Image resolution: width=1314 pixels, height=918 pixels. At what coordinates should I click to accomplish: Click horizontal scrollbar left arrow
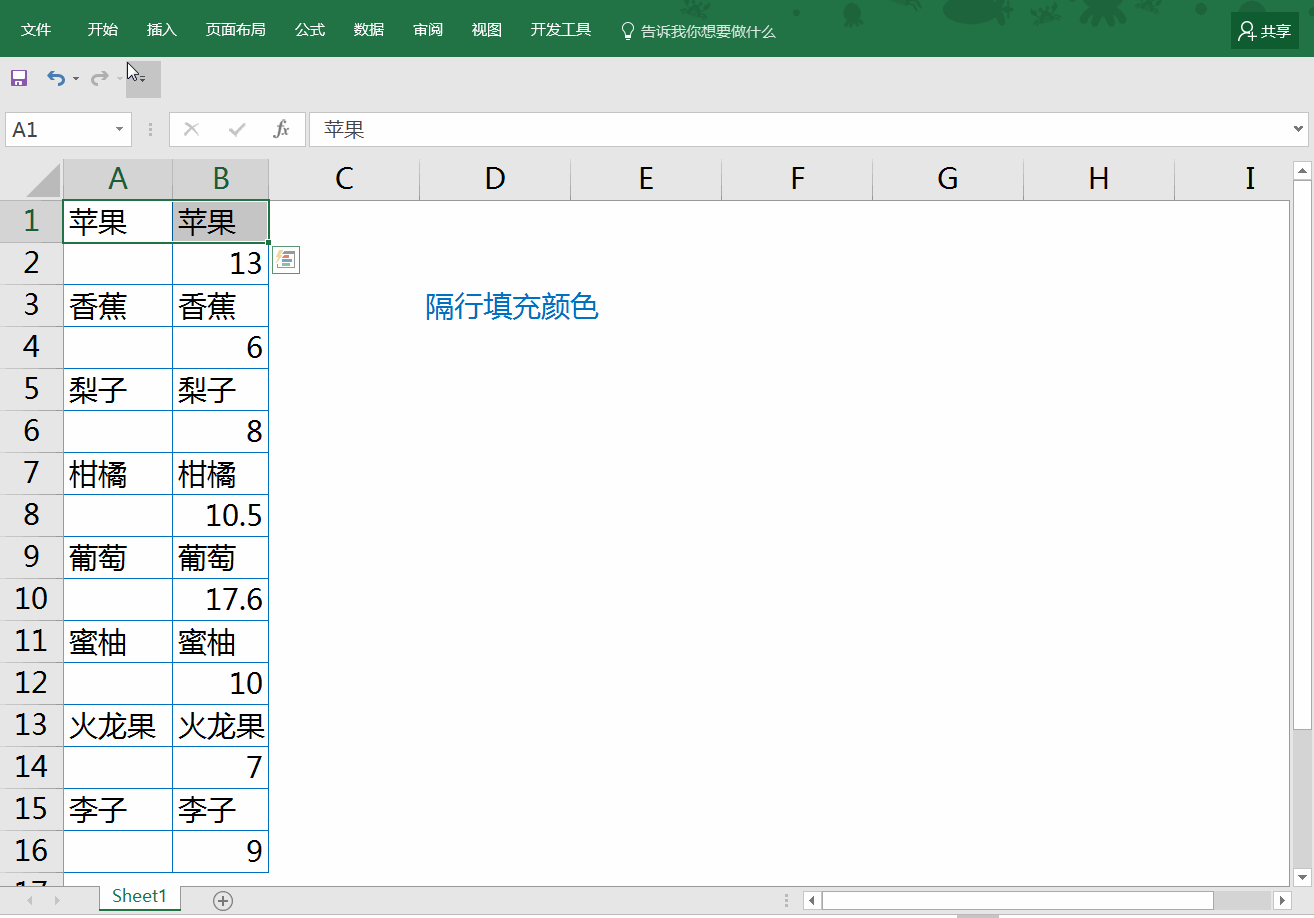click(813, 901)
